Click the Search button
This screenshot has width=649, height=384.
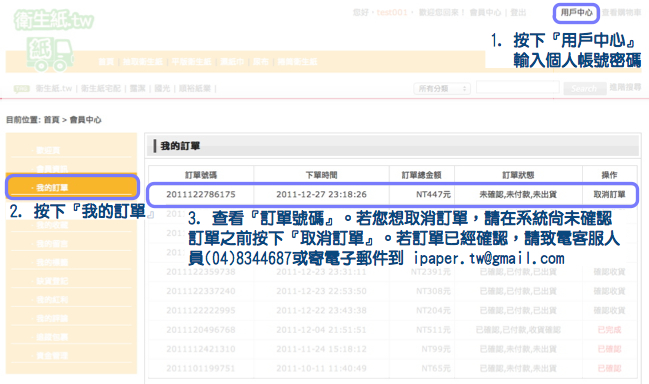coord(584,88)
